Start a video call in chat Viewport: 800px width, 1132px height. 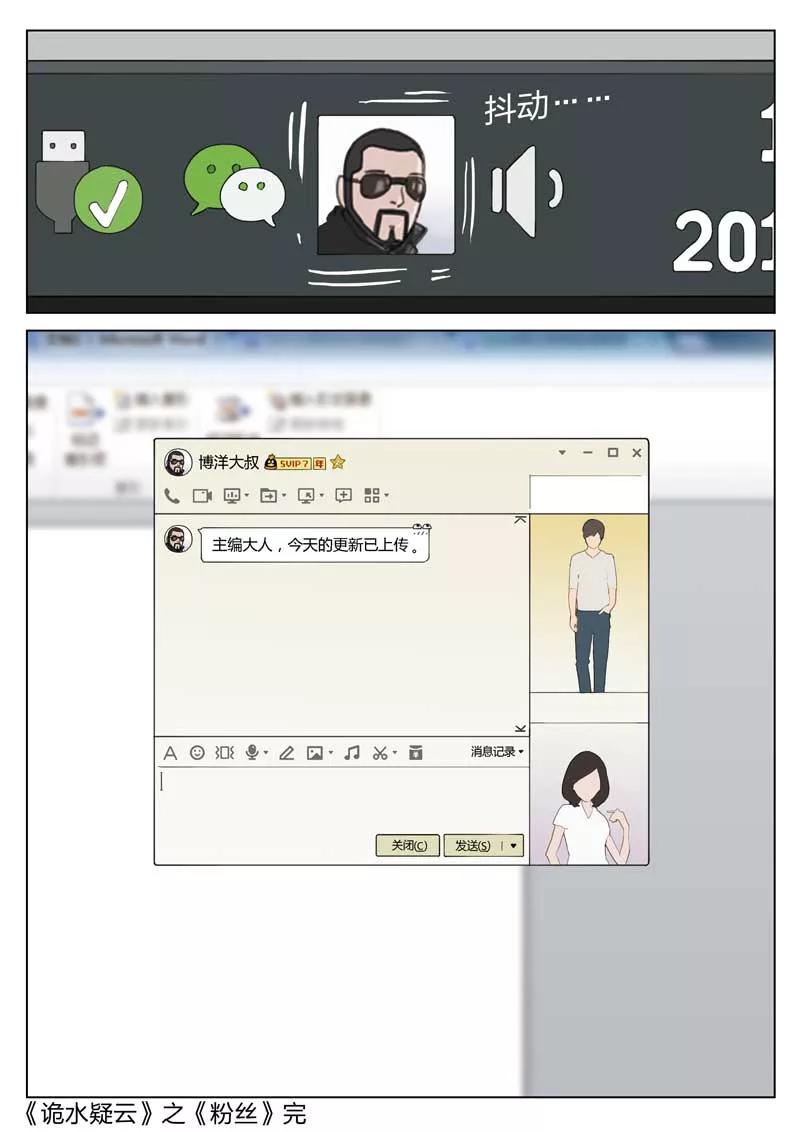[202, 495]
